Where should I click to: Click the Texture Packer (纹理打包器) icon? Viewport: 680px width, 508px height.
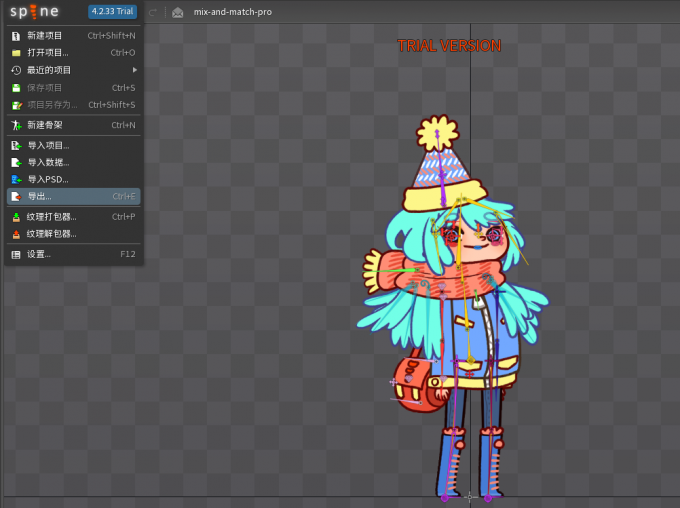(x=16, y=217)
